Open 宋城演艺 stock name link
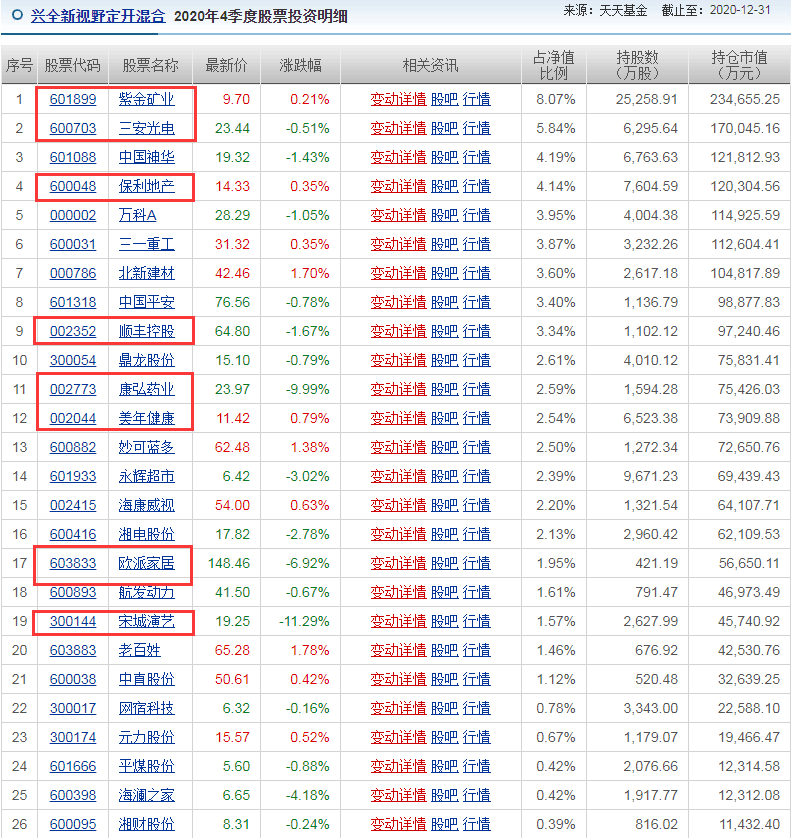794x838 pixels. 146,621
